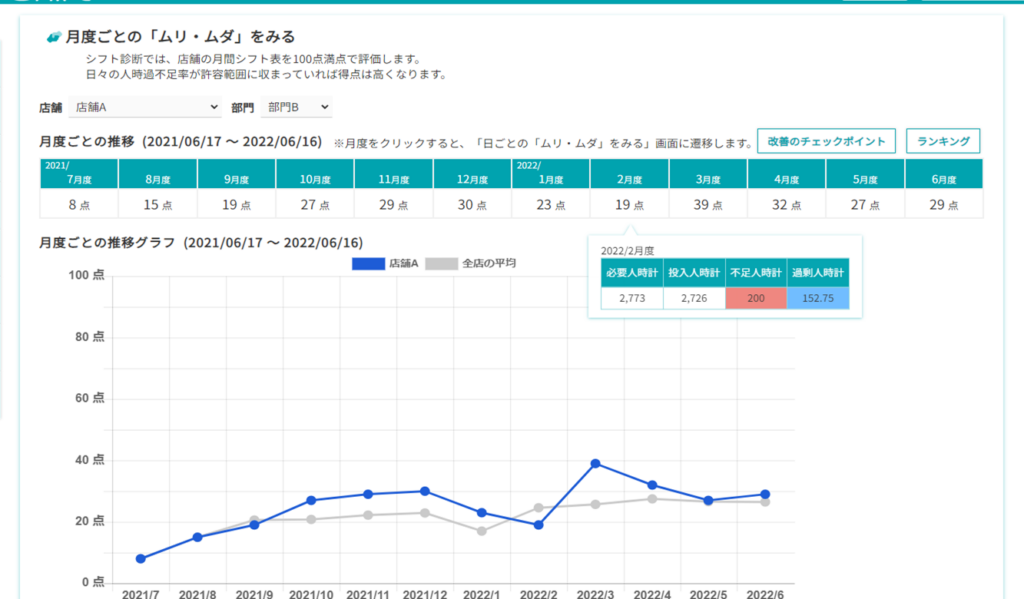Open the 店舗 dropdown showing 店舗A
1024x599 pixels.
pyautogui.click(x=143, y=107)
